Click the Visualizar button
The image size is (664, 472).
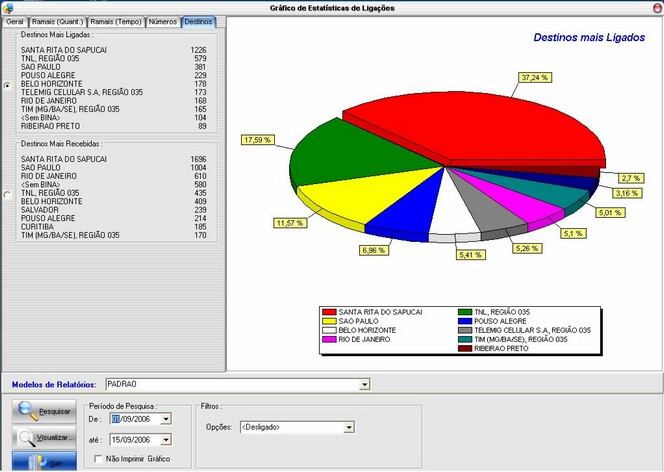[x=44, y=437]
